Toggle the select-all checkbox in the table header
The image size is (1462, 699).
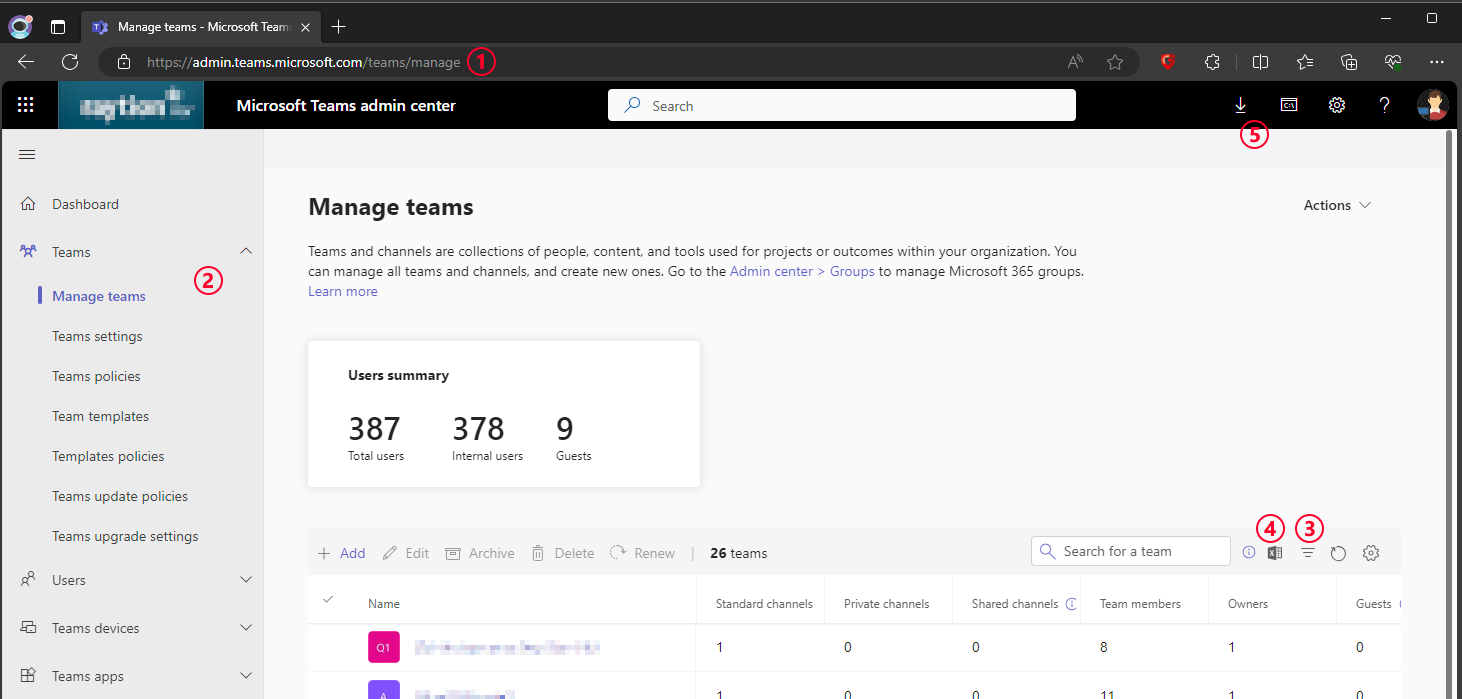(x=328, y=597)
